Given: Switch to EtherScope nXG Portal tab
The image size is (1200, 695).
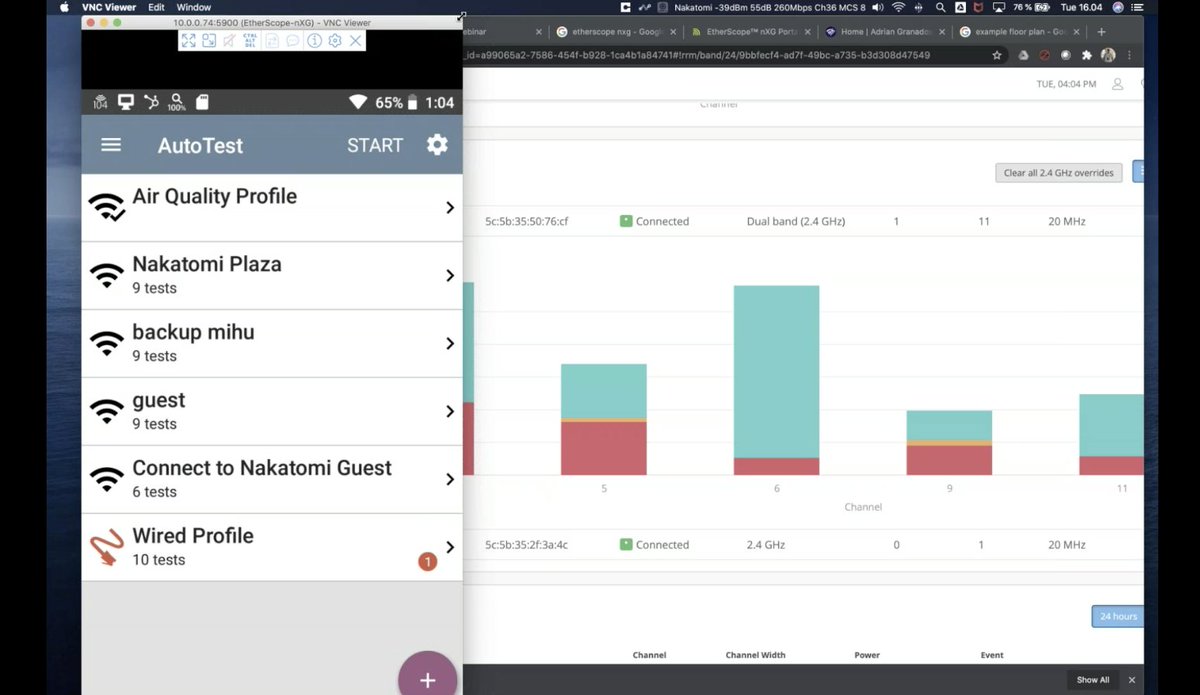Looking at the screenshot, I should tap(751, 32).
